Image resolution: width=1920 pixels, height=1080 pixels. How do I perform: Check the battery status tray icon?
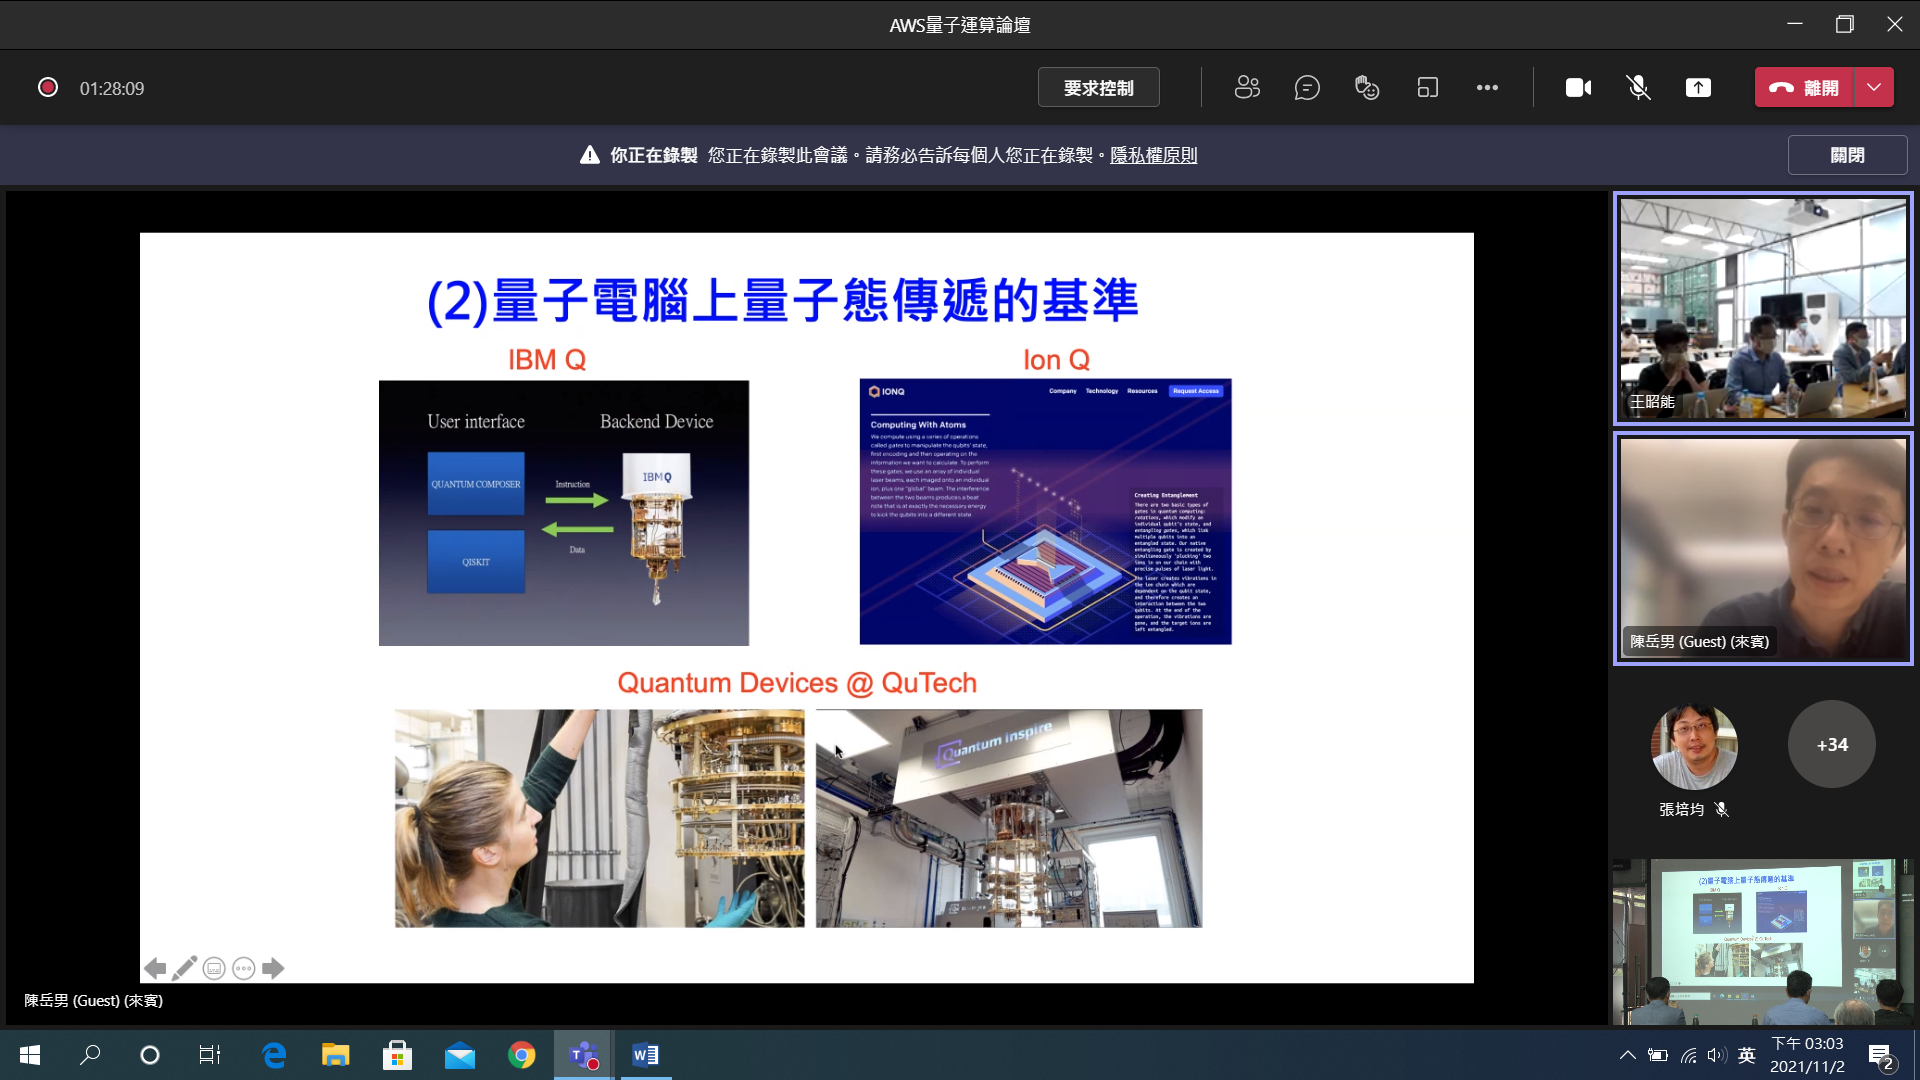[x=1657, y=1055]
